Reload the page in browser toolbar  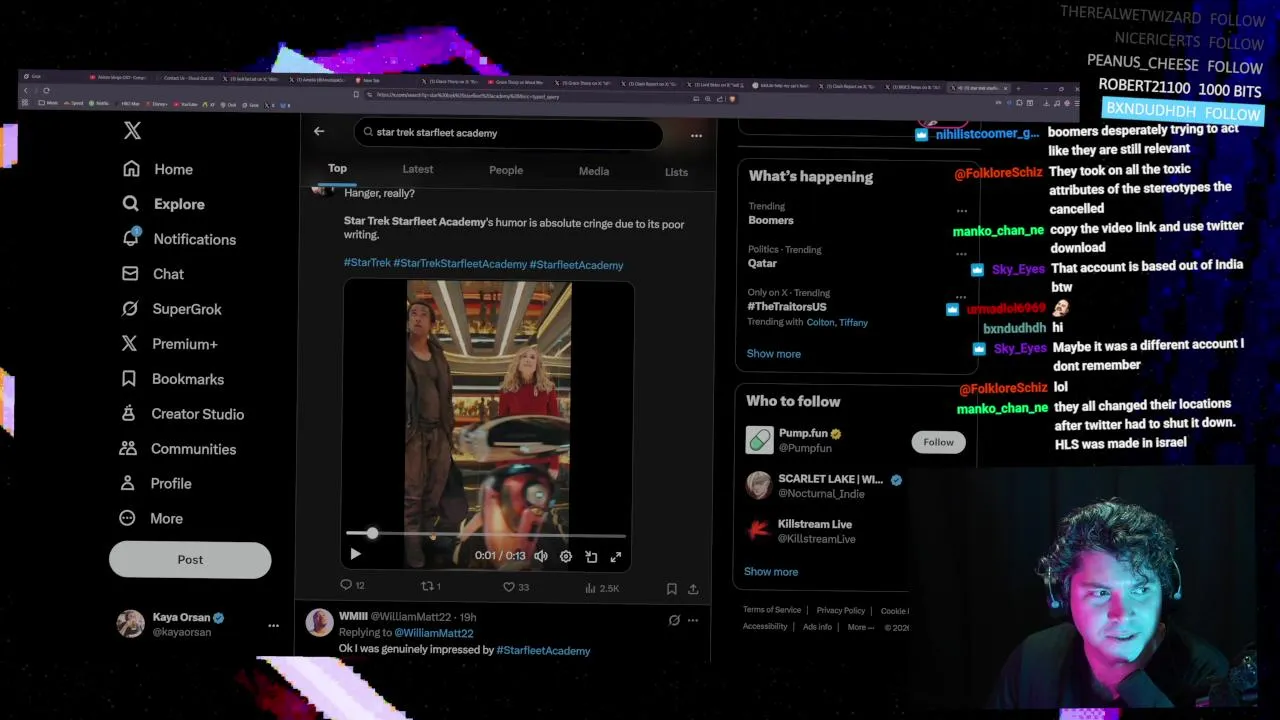tap(46, 91)
